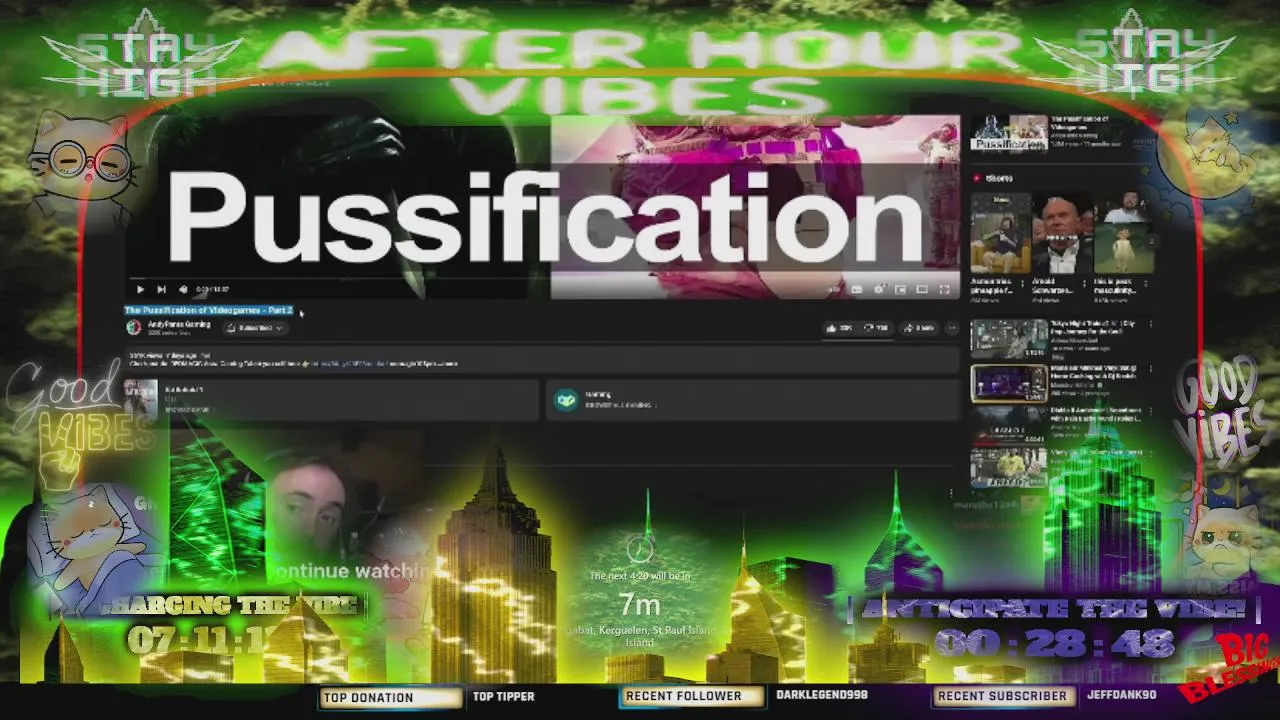Click the RECENT SUBSCRIBER label

click(1002, 696)
